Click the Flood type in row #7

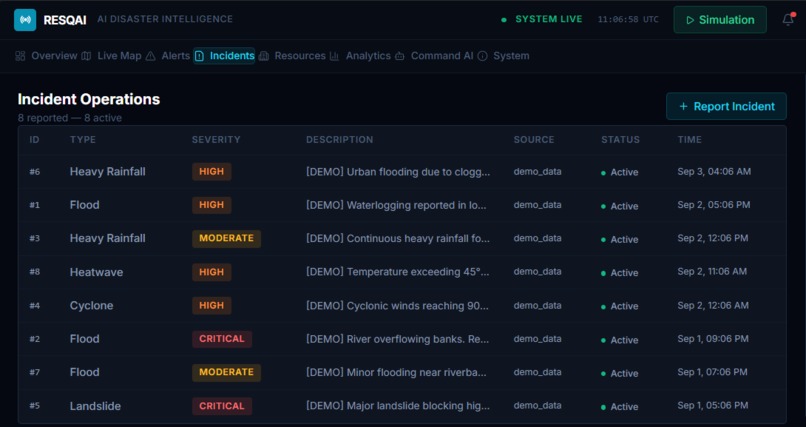[84, 373]
